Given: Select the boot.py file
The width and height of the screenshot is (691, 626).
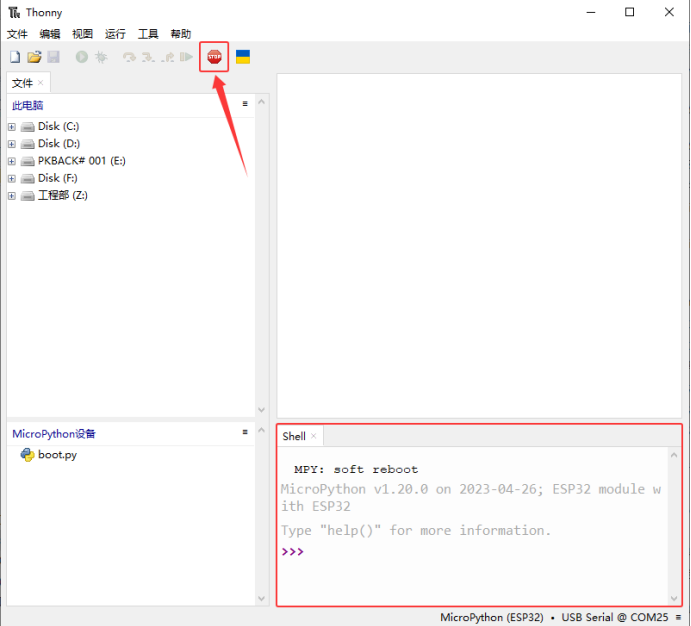Looking at the screenshot, I should coord(57,455).
